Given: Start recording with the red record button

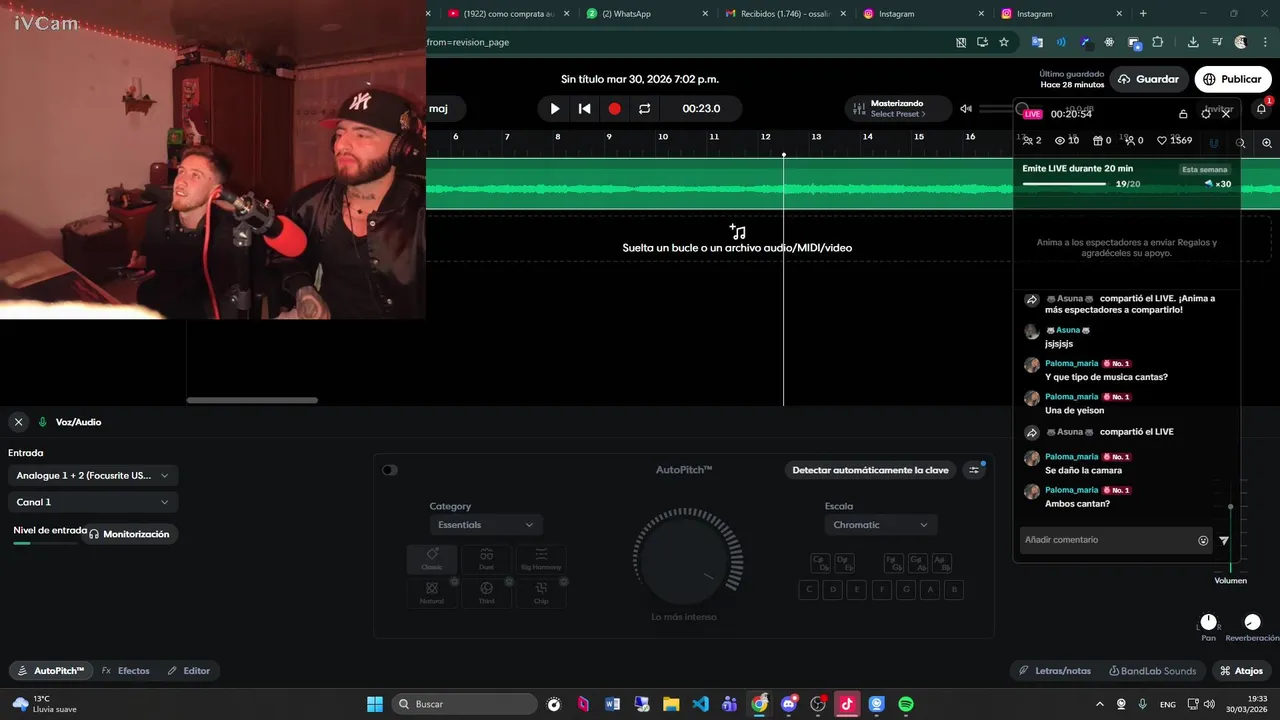Looking at the screenshot, I should click(x=615, y=108).
